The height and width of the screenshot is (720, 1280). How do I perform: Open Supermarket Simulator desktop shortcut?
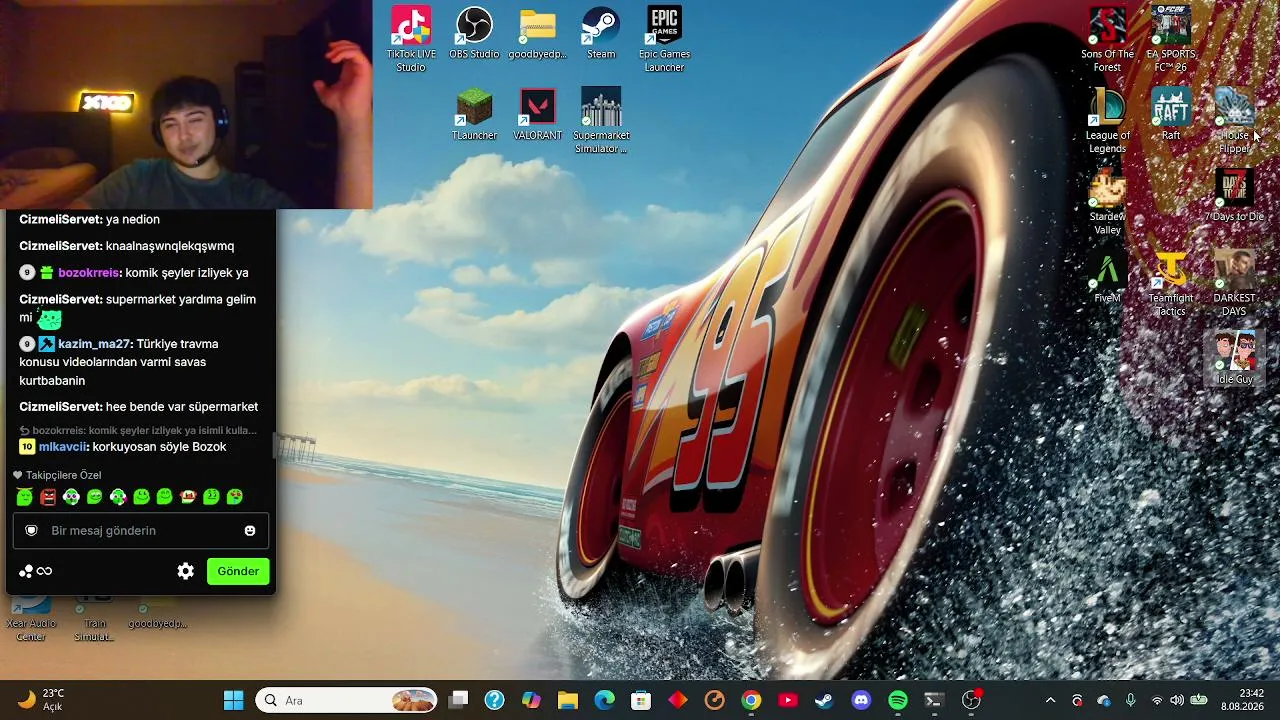tap(601, 121)
